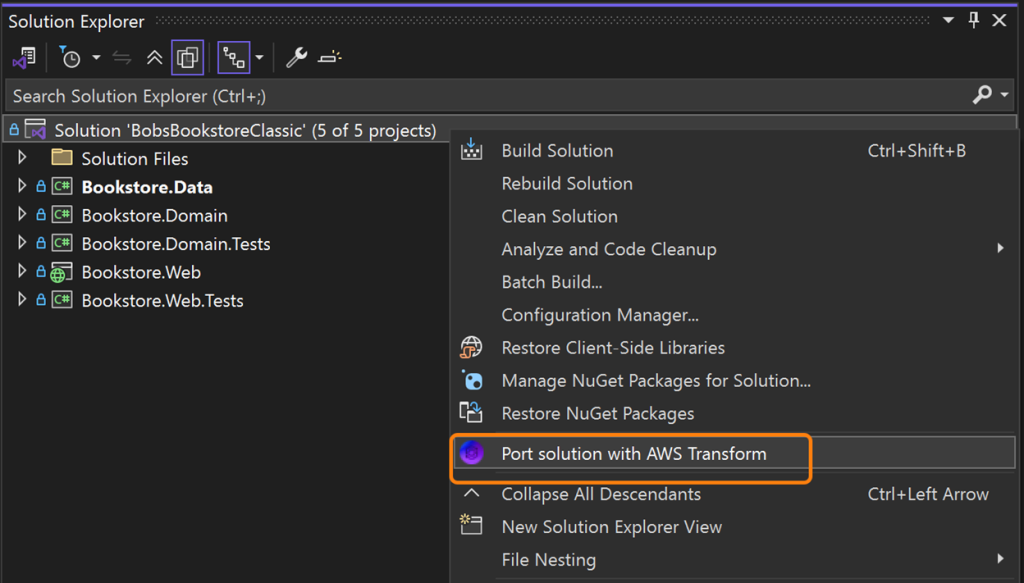The width and height of the screenshot is (1024, 583).
Task: Collapse all items using the double-chevron toolbar icon
Action: click(x=154, y=57)
